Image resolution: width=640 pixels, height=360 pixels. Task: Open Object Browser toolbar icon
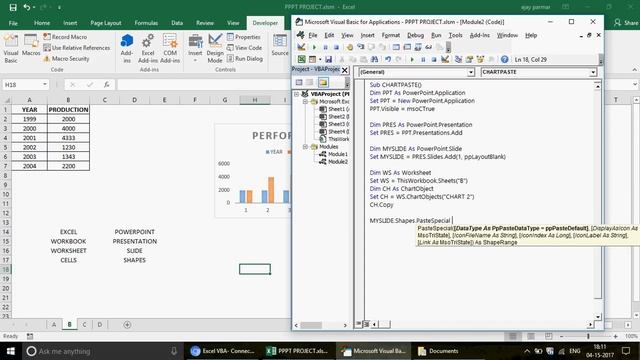pos(480,60)
